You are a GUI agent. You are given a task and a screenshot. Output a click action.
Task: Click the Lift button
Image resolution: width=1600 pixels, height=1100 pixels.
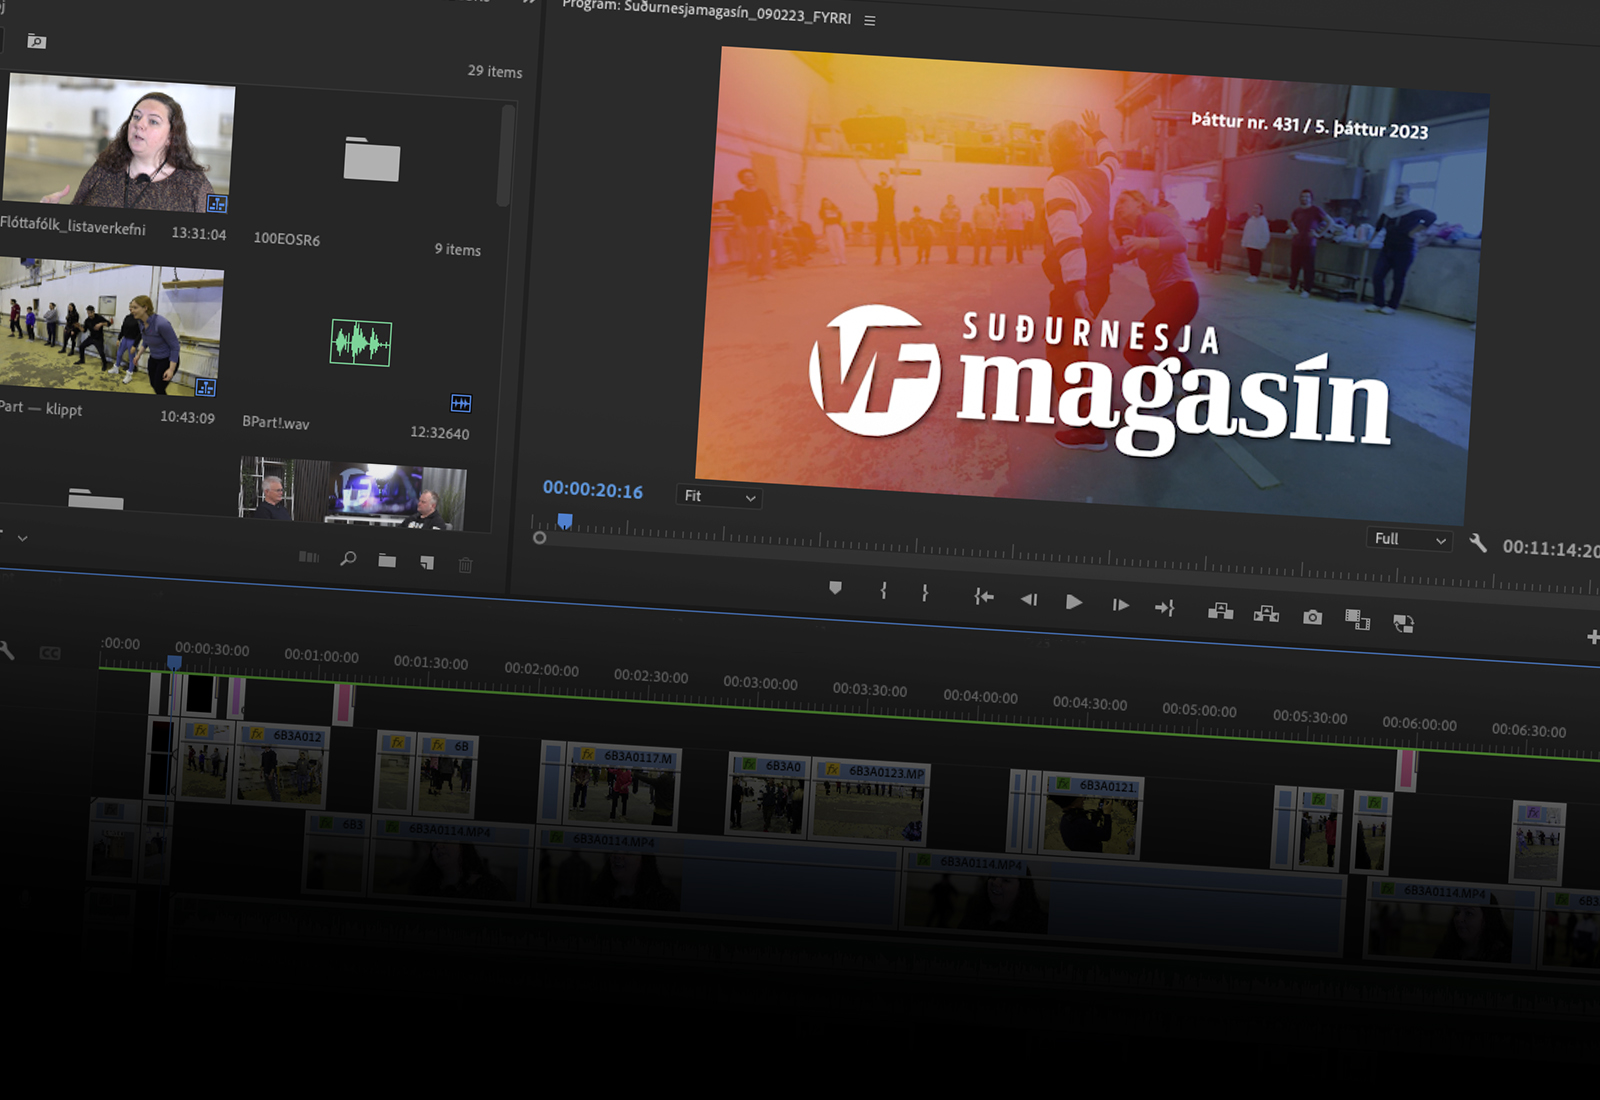[x=1220, y=611]
